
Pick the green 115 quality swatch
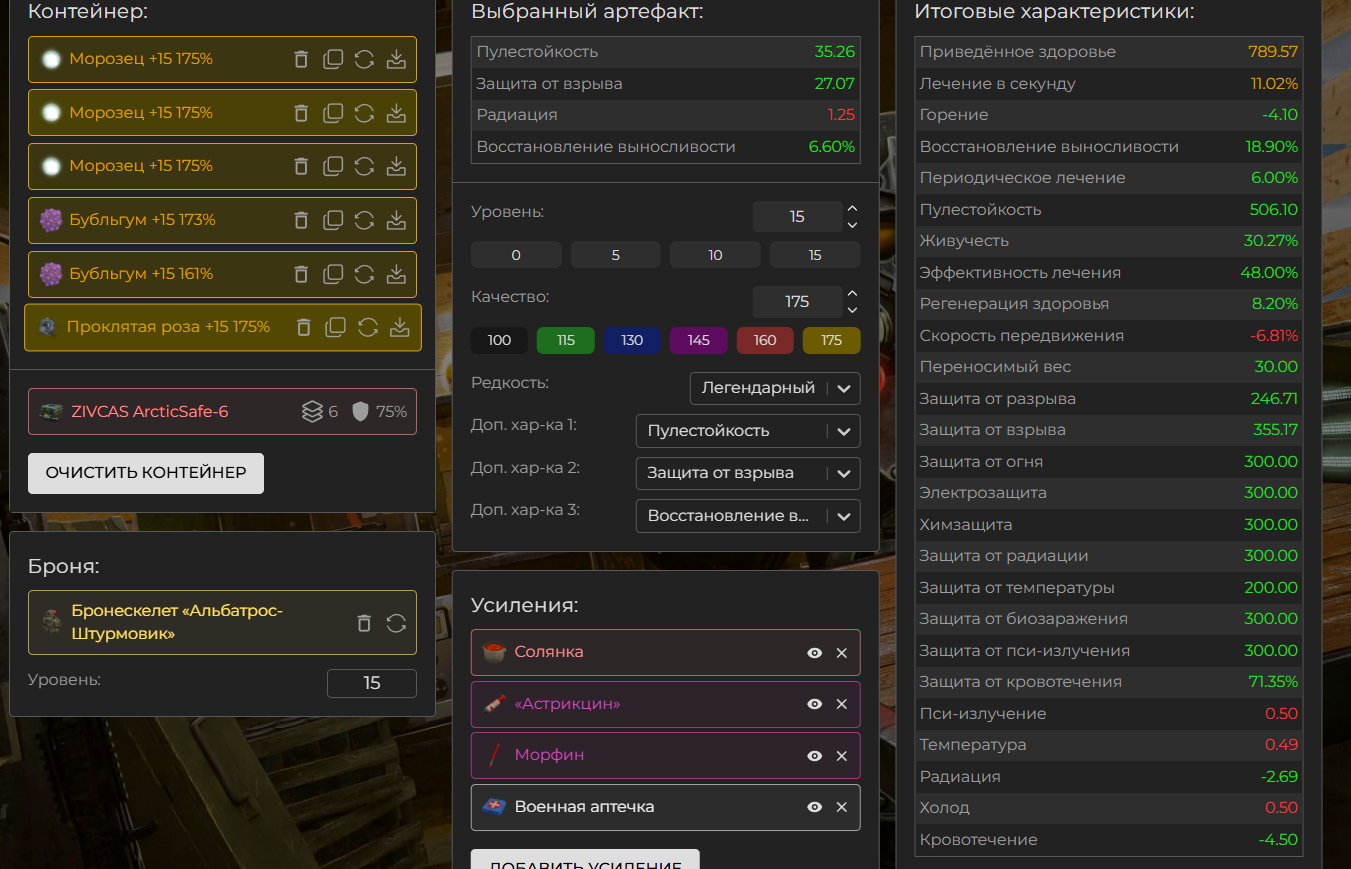tap(565, 340)
